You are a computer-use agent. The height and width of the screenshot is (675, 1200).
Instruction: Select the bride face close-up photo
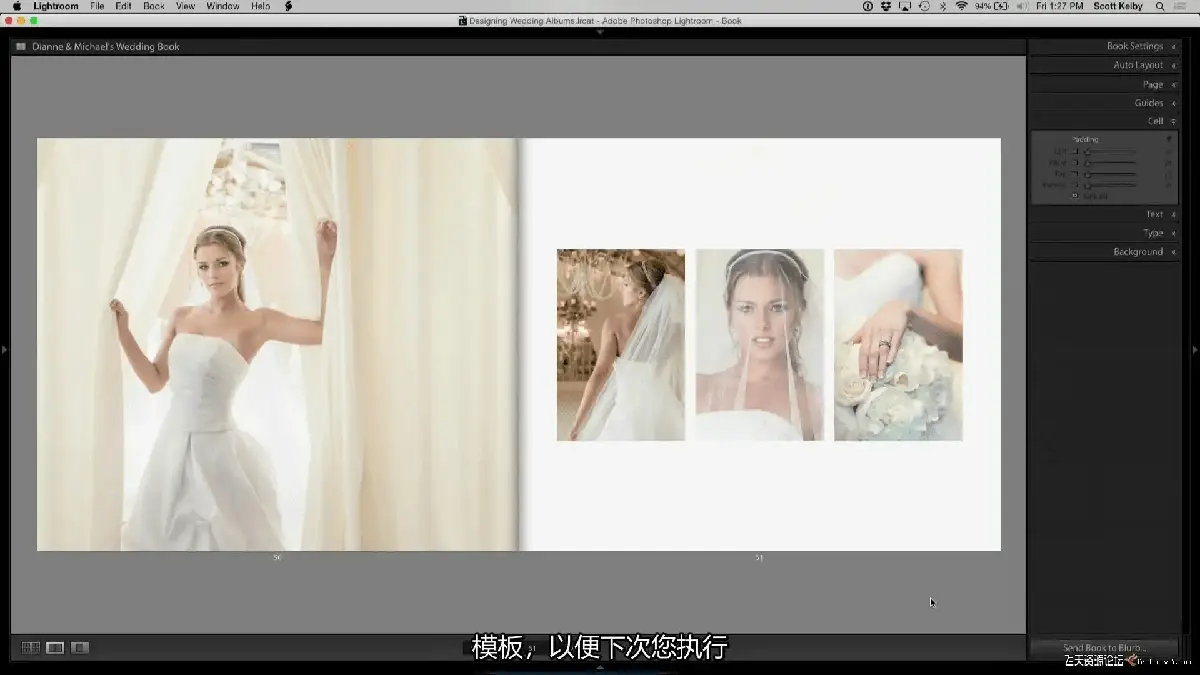click(x=760, y=345)
